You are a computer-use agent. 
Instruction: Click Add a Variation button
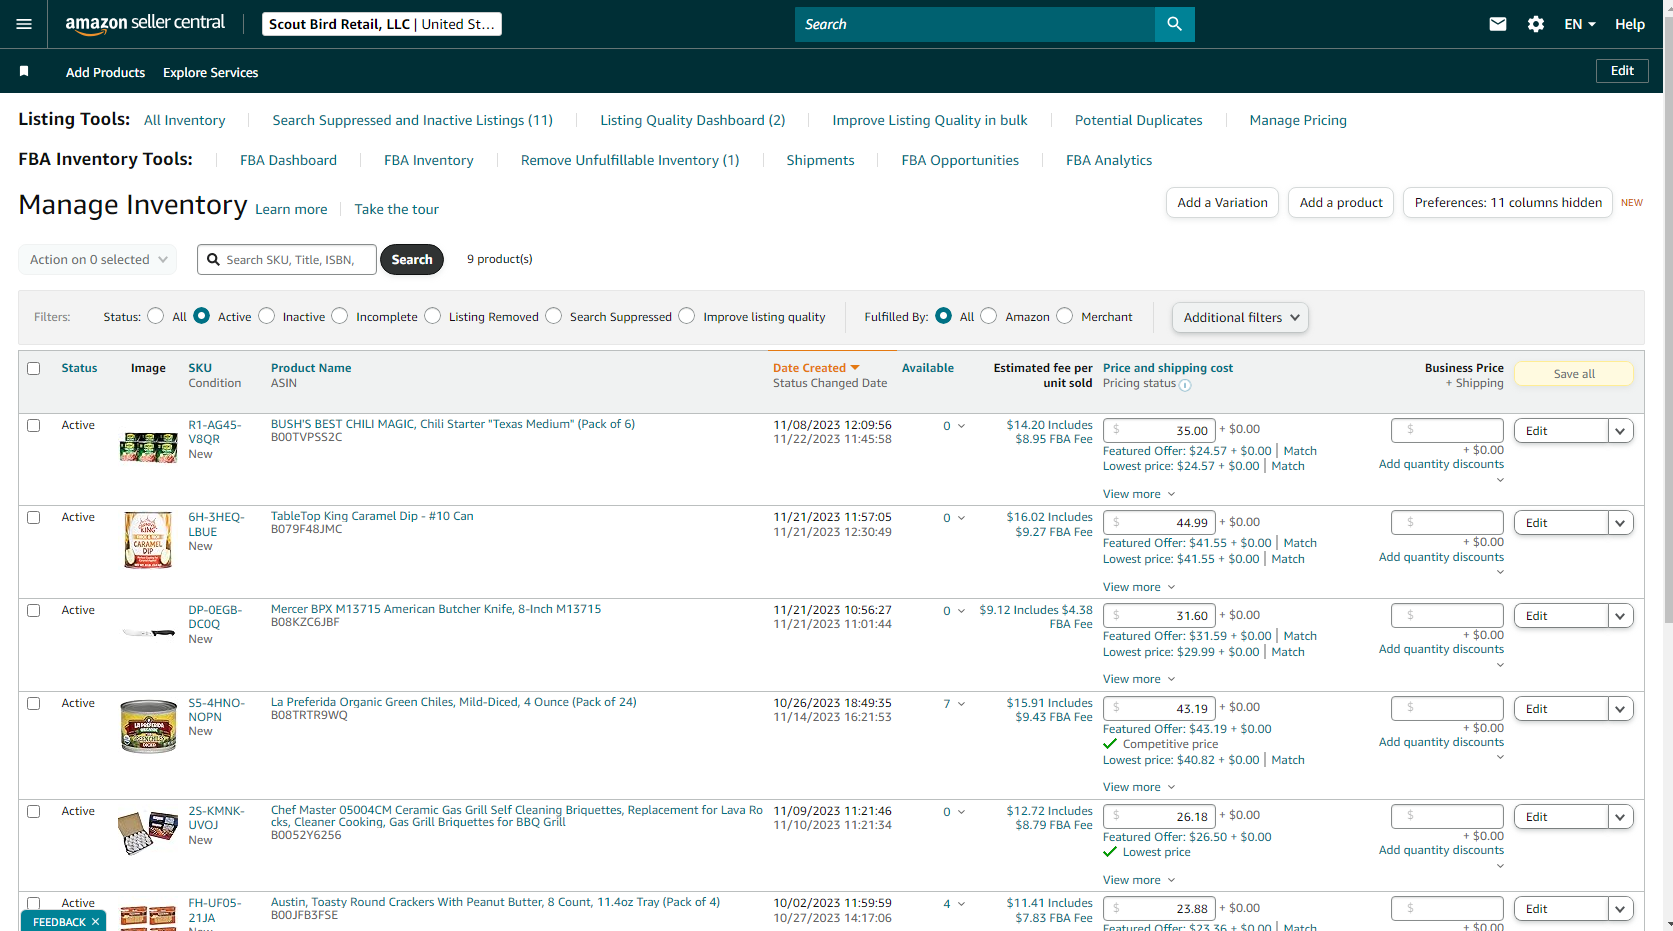pos(1222,202)
